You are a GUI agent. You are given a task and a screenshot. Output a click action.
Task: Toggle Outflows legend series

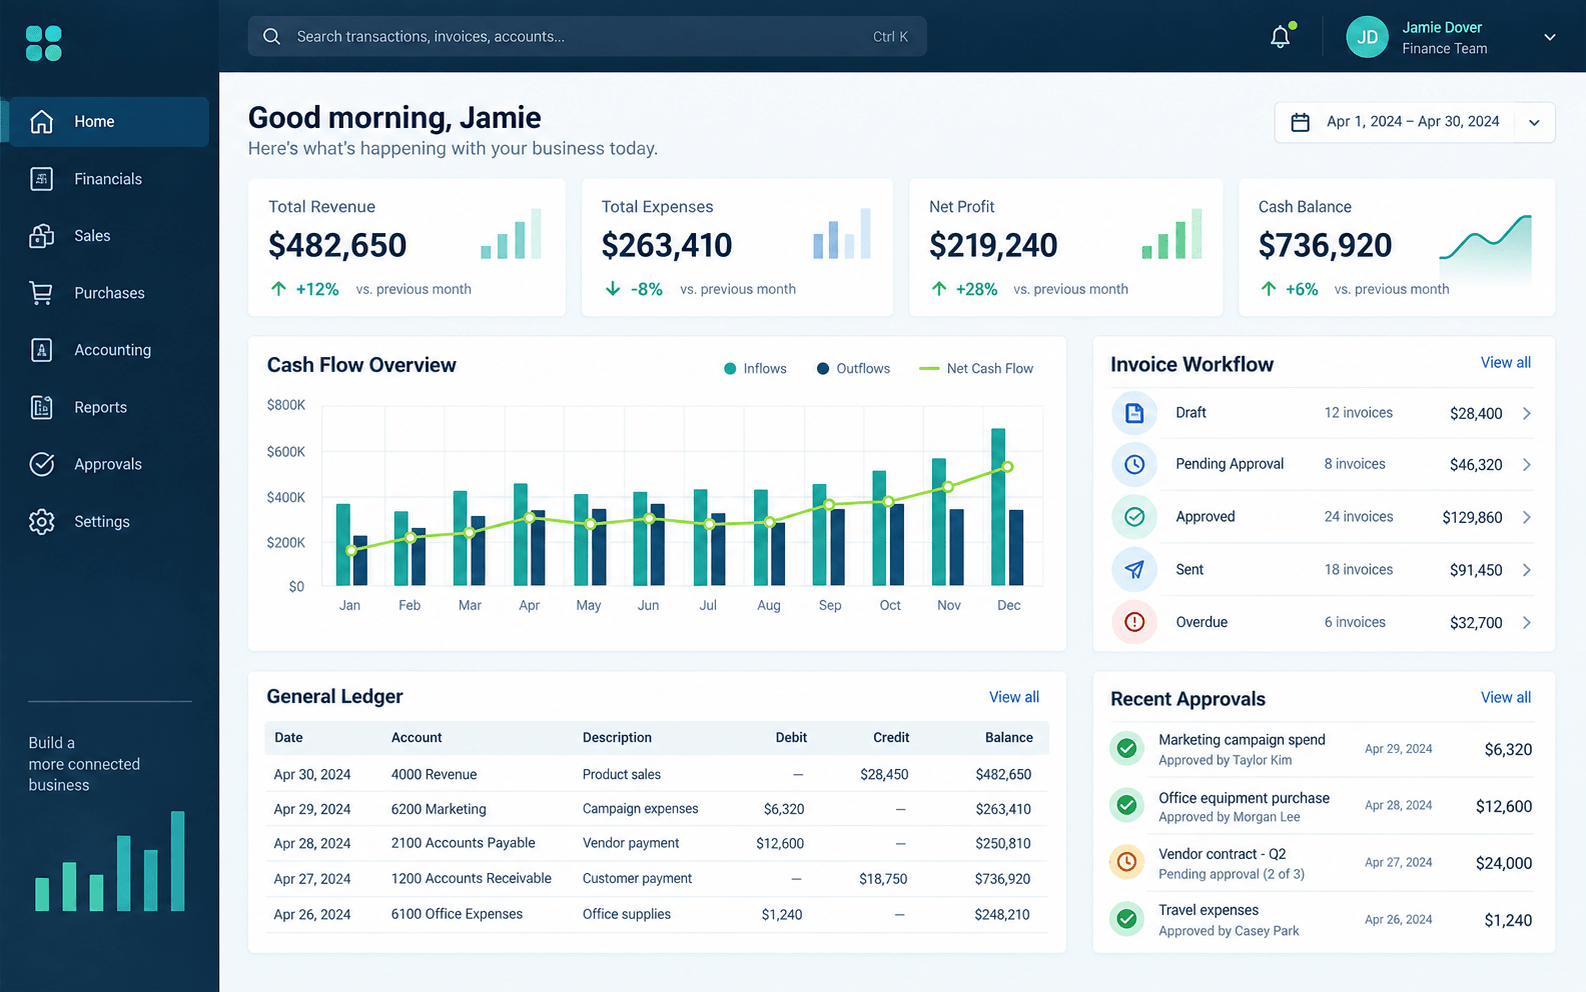point(853,369)
